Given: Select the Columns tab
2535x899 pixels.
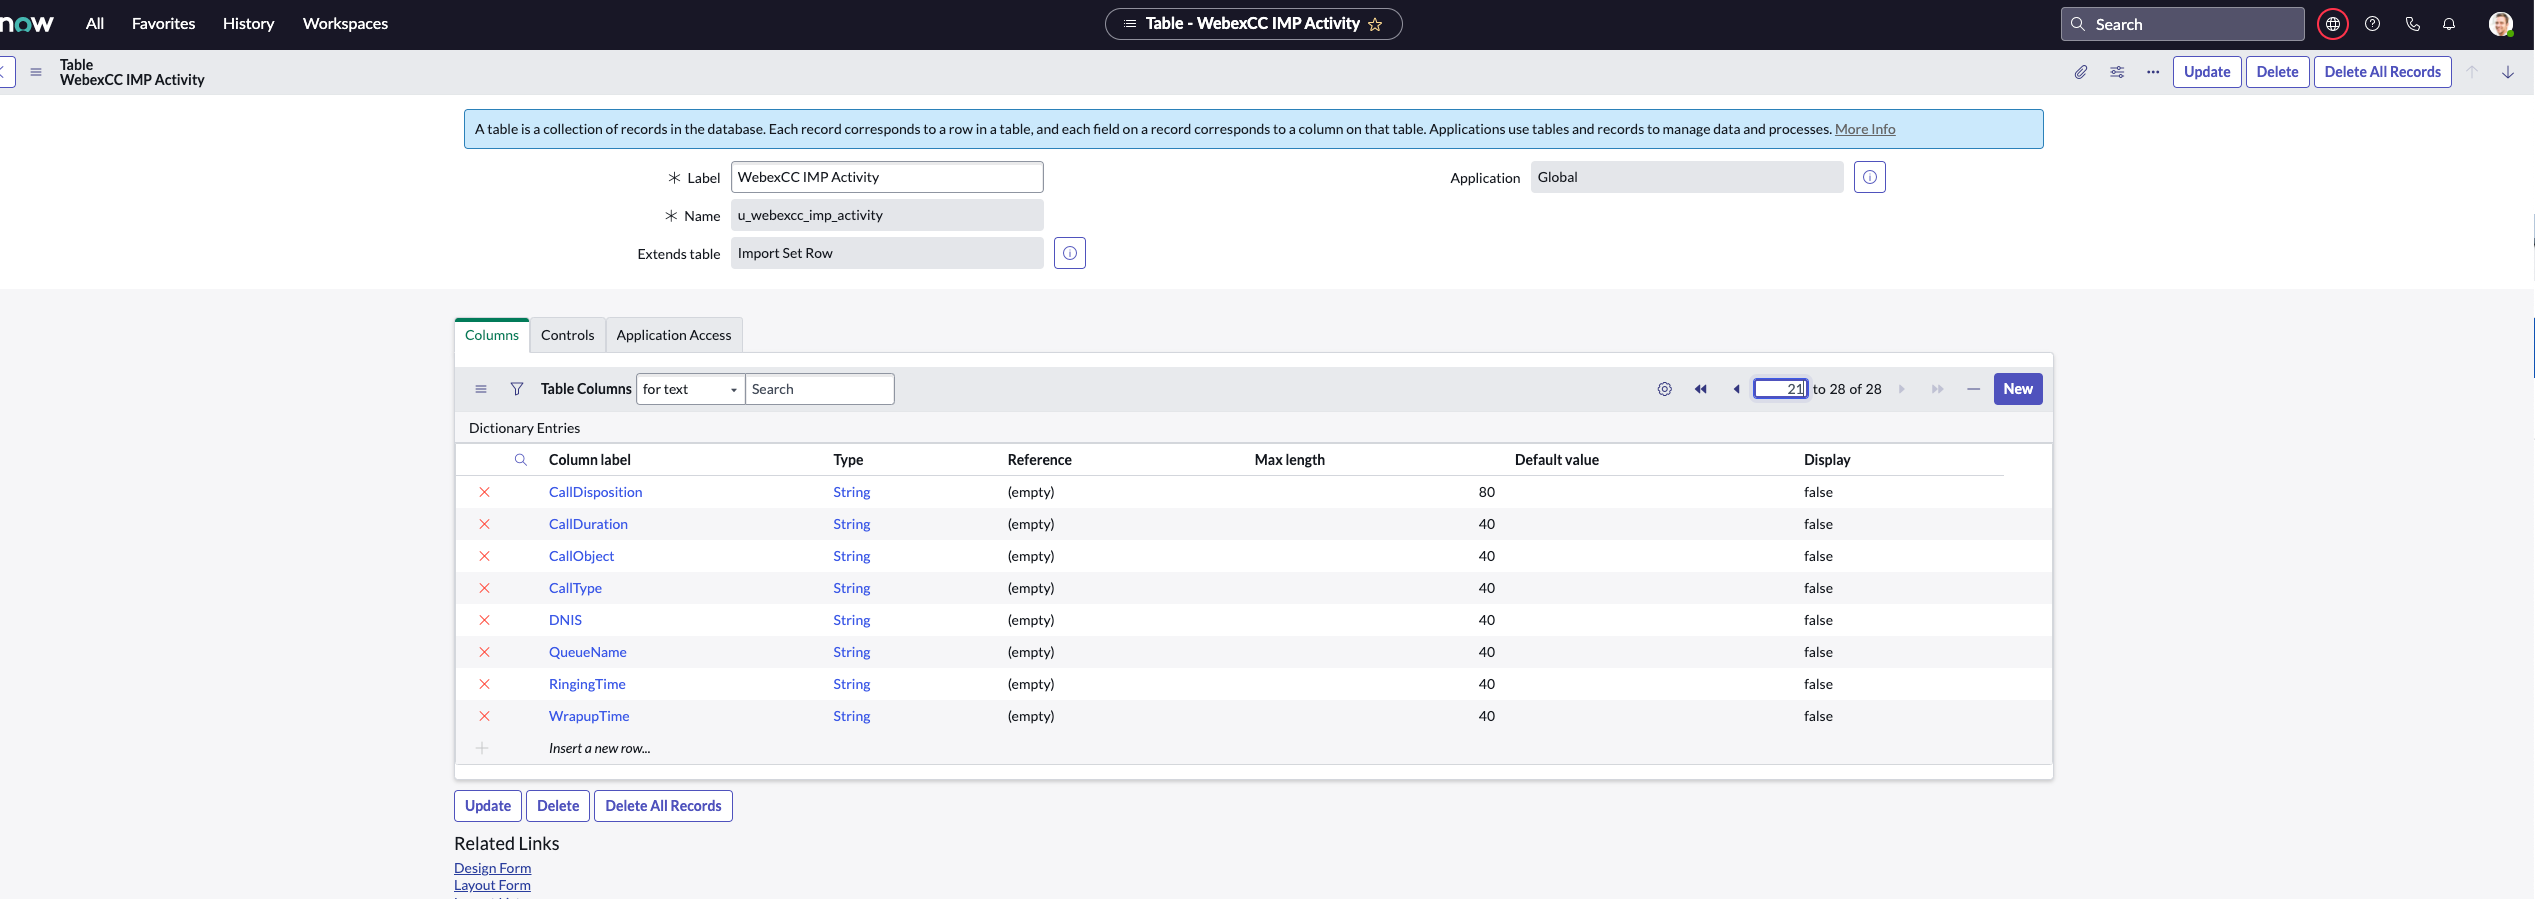Looking at the screenshot, I should 491,335.
